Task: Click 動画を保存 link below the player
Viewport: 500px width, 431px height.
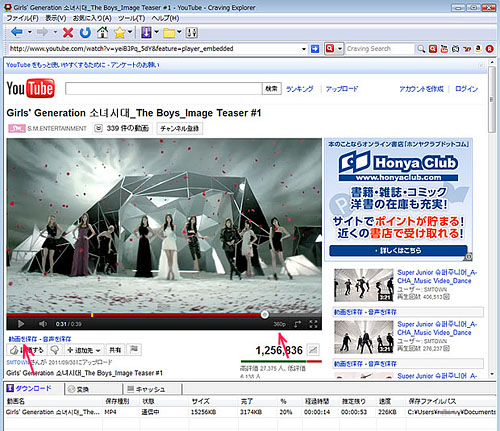Action: pos(23,339)
